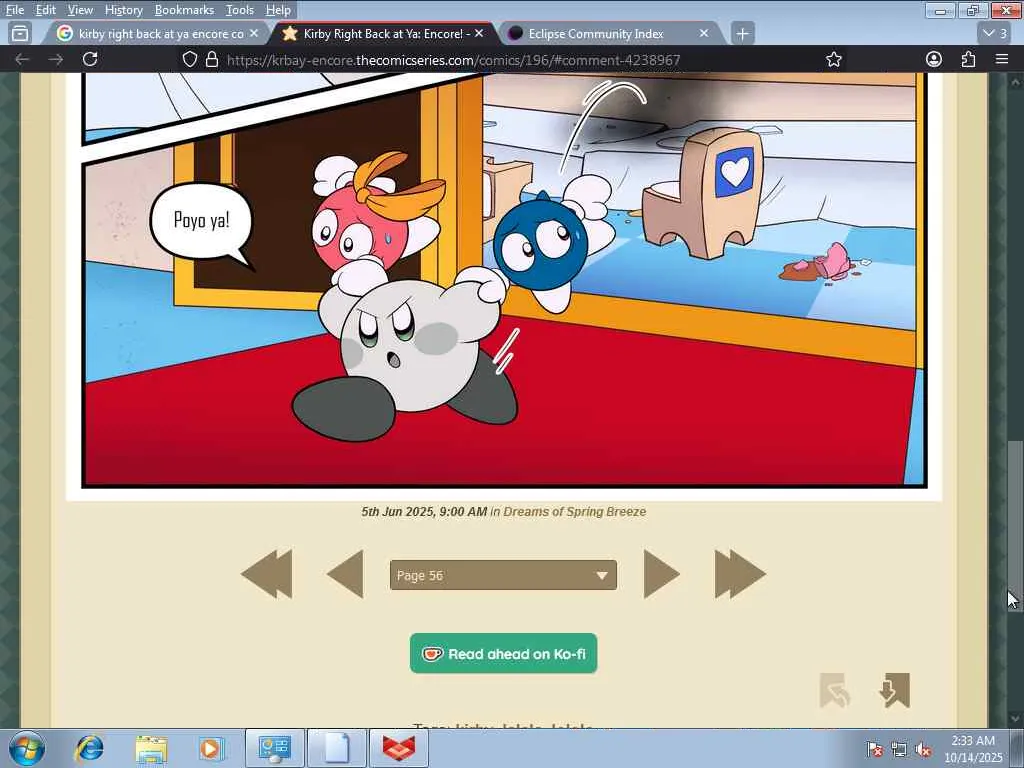Image resolution: width=1024 pixels, height=768 pixels.
Task: Click the browser Back arrow
Action: (x=22, y=59)
